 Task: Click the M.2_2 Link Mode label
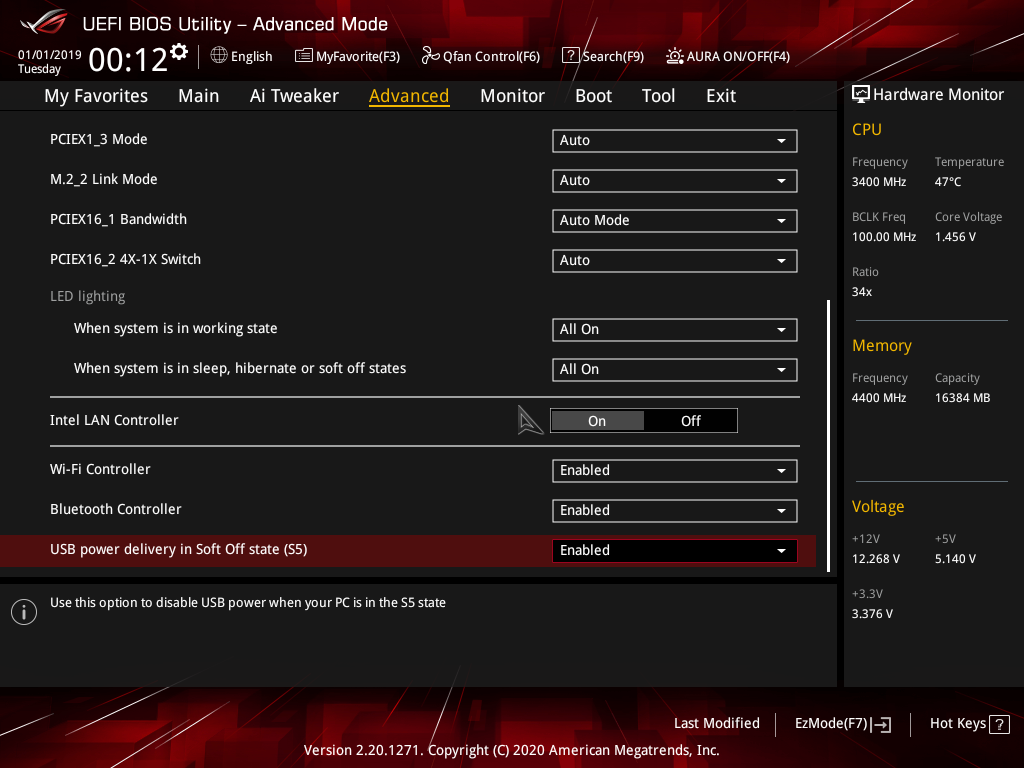tap(103, 179)
